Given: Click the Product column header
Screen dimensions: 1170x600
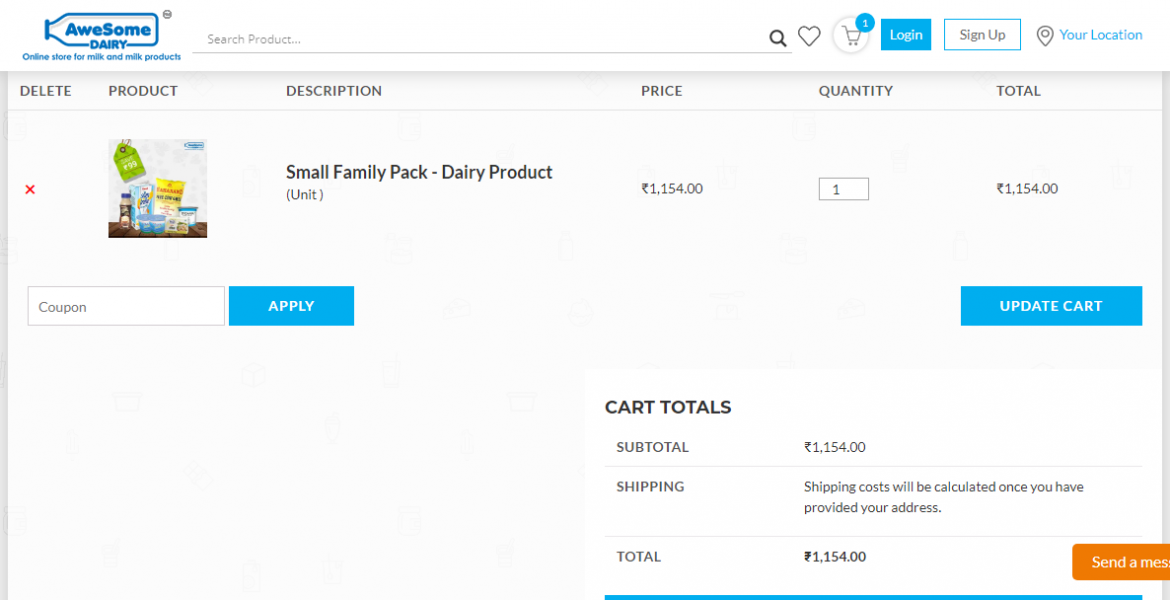Looking at the screenshot, I should pos(143,91).
